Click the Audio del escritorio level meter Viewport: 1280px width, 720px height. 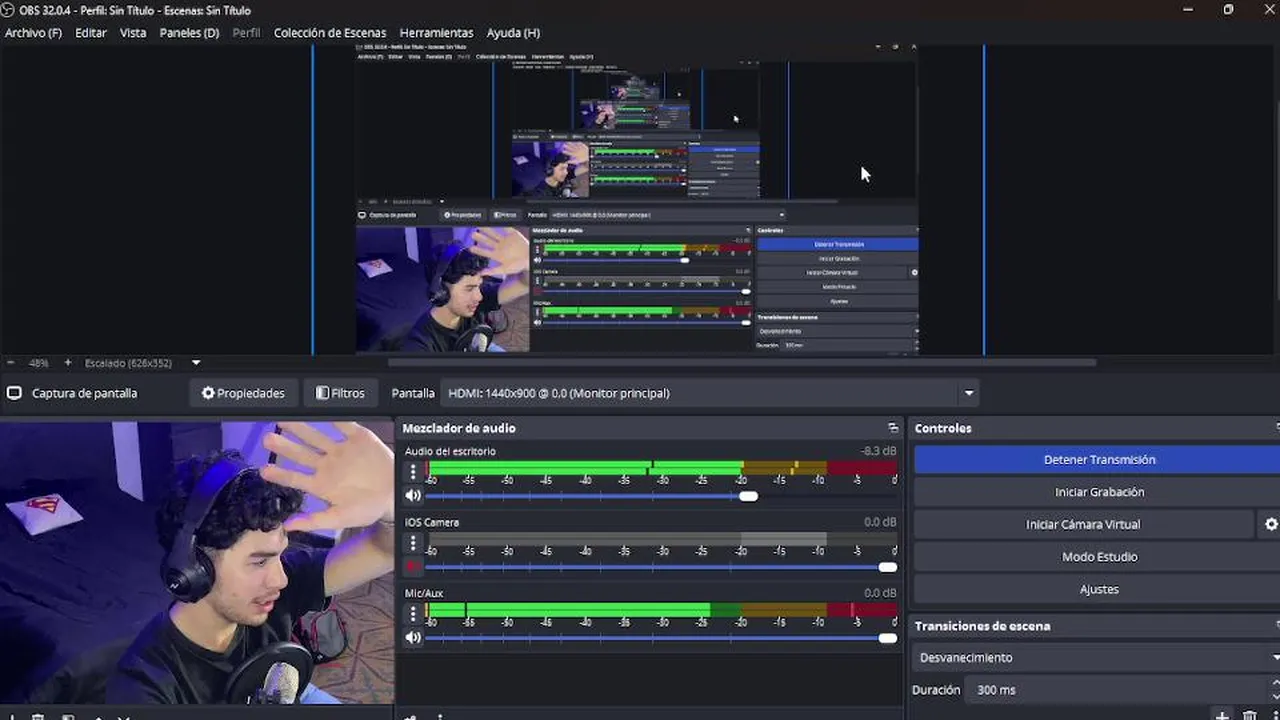pos(662,468)
